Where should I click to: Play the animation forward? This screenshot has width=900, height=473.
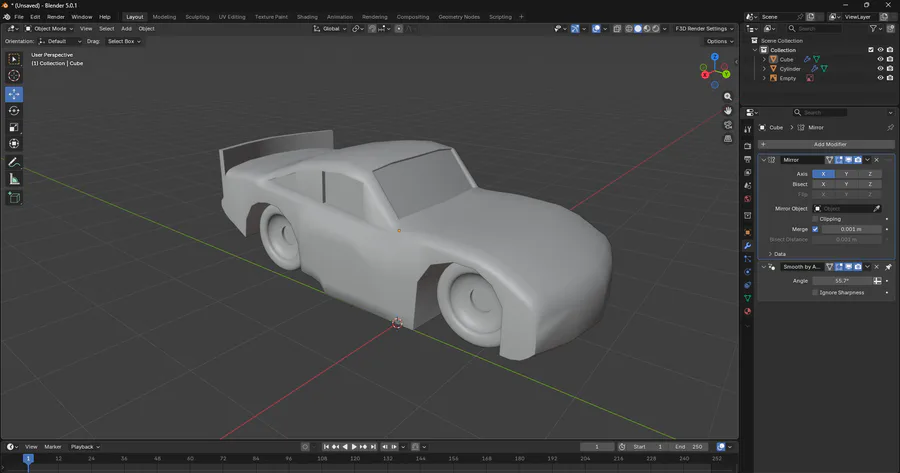[x=354, y=447]
